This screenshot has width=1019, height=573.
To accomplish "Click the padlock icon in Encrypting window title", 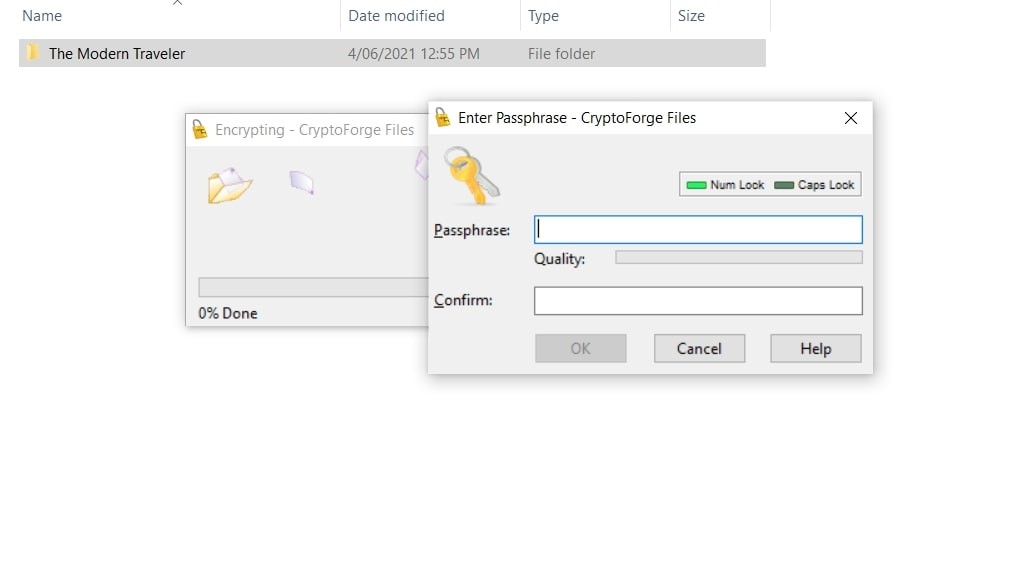I will pyautogui.click(x=200, y=130).
